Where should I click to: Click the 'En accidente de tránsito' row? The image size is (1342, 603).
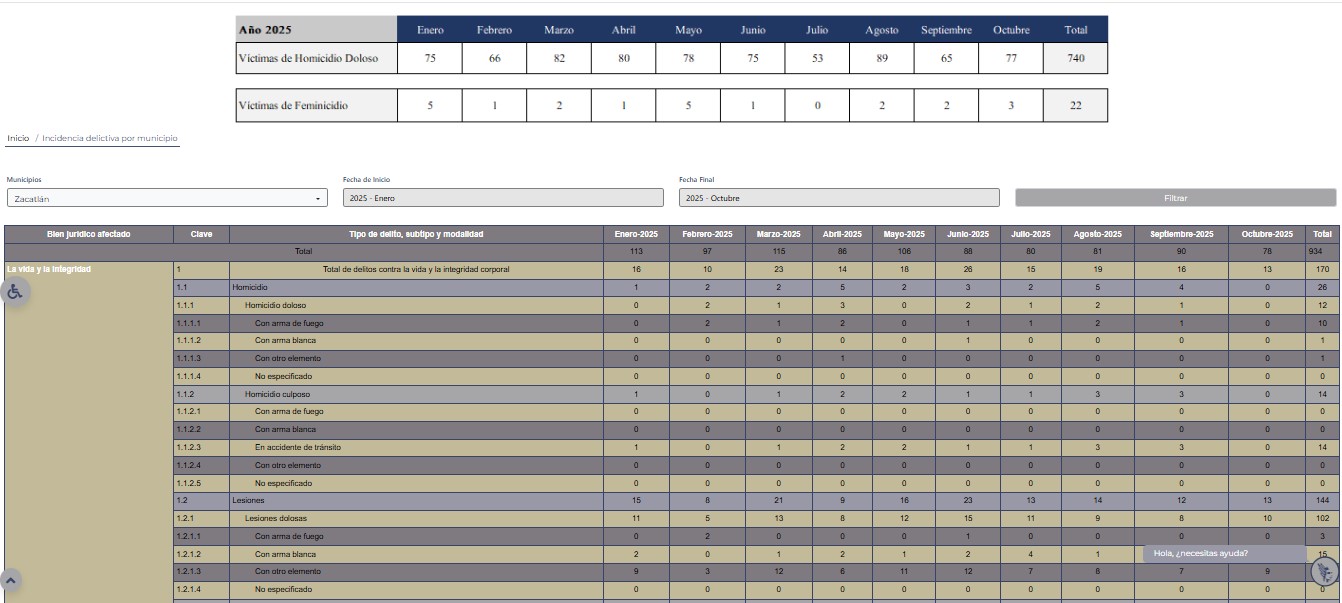(x=298, y=447)
